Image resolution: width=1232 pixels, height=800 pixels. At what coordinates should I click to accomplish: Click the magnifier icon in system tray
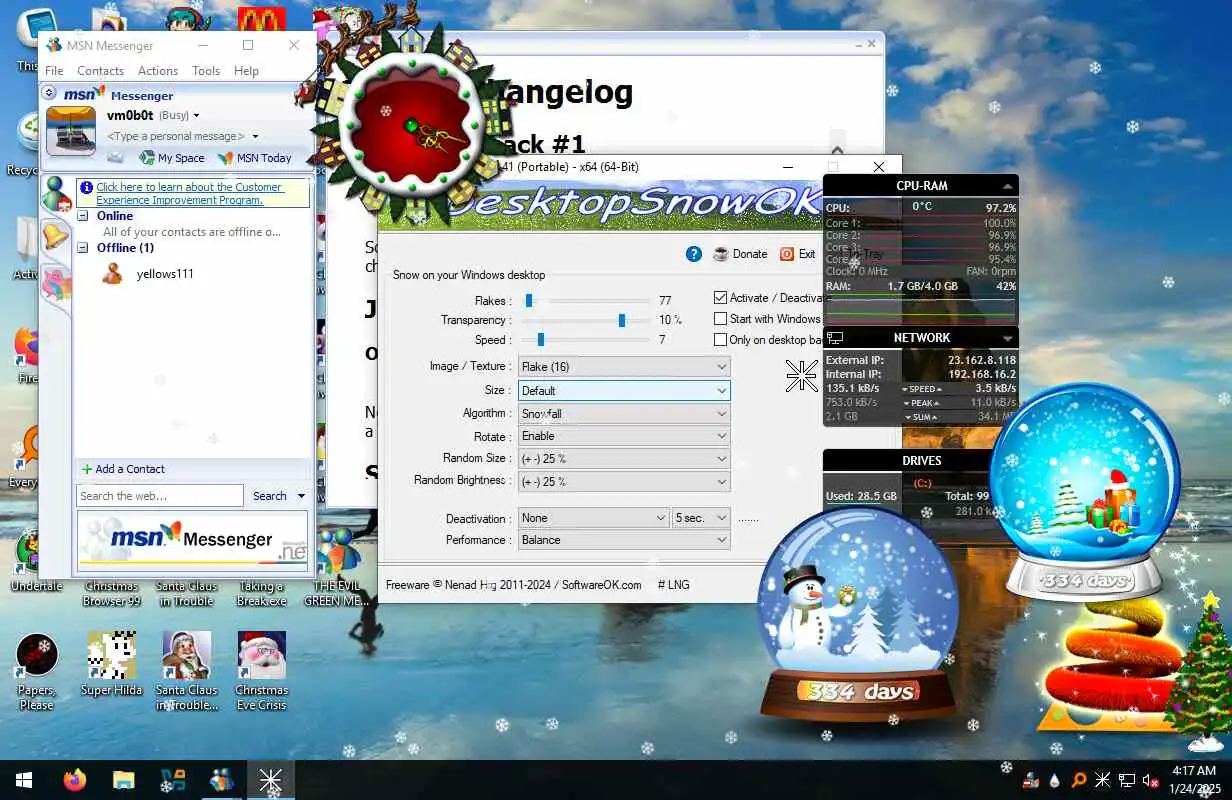(x=1079, y=780)
